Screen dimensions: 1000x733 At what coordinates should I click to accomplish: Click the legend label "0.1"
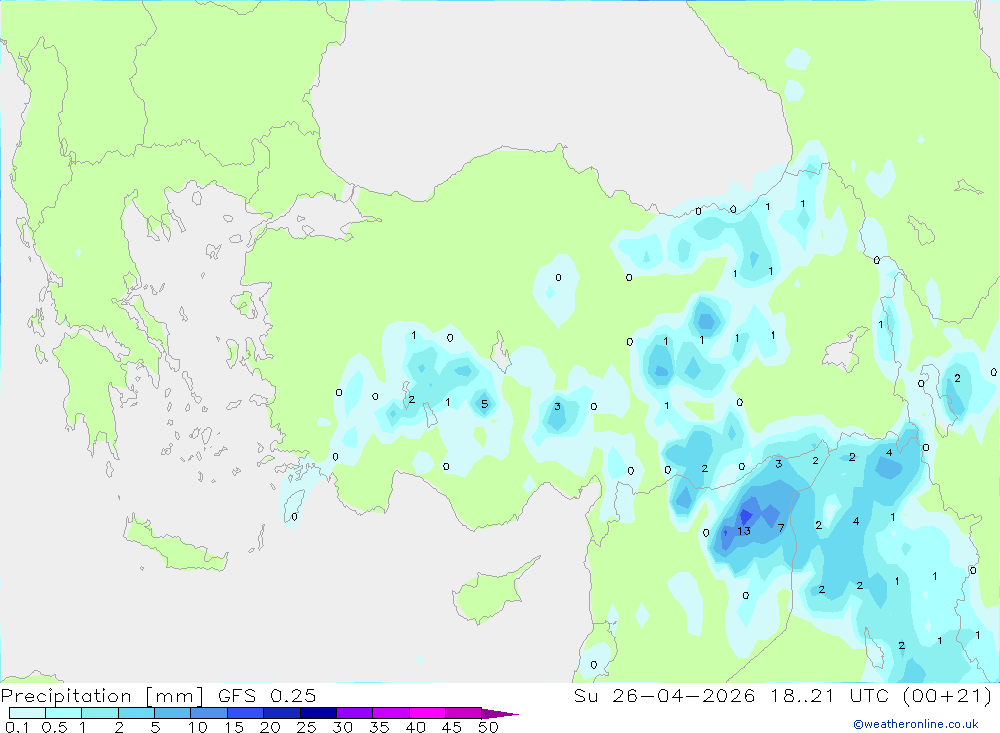[17, 727]
